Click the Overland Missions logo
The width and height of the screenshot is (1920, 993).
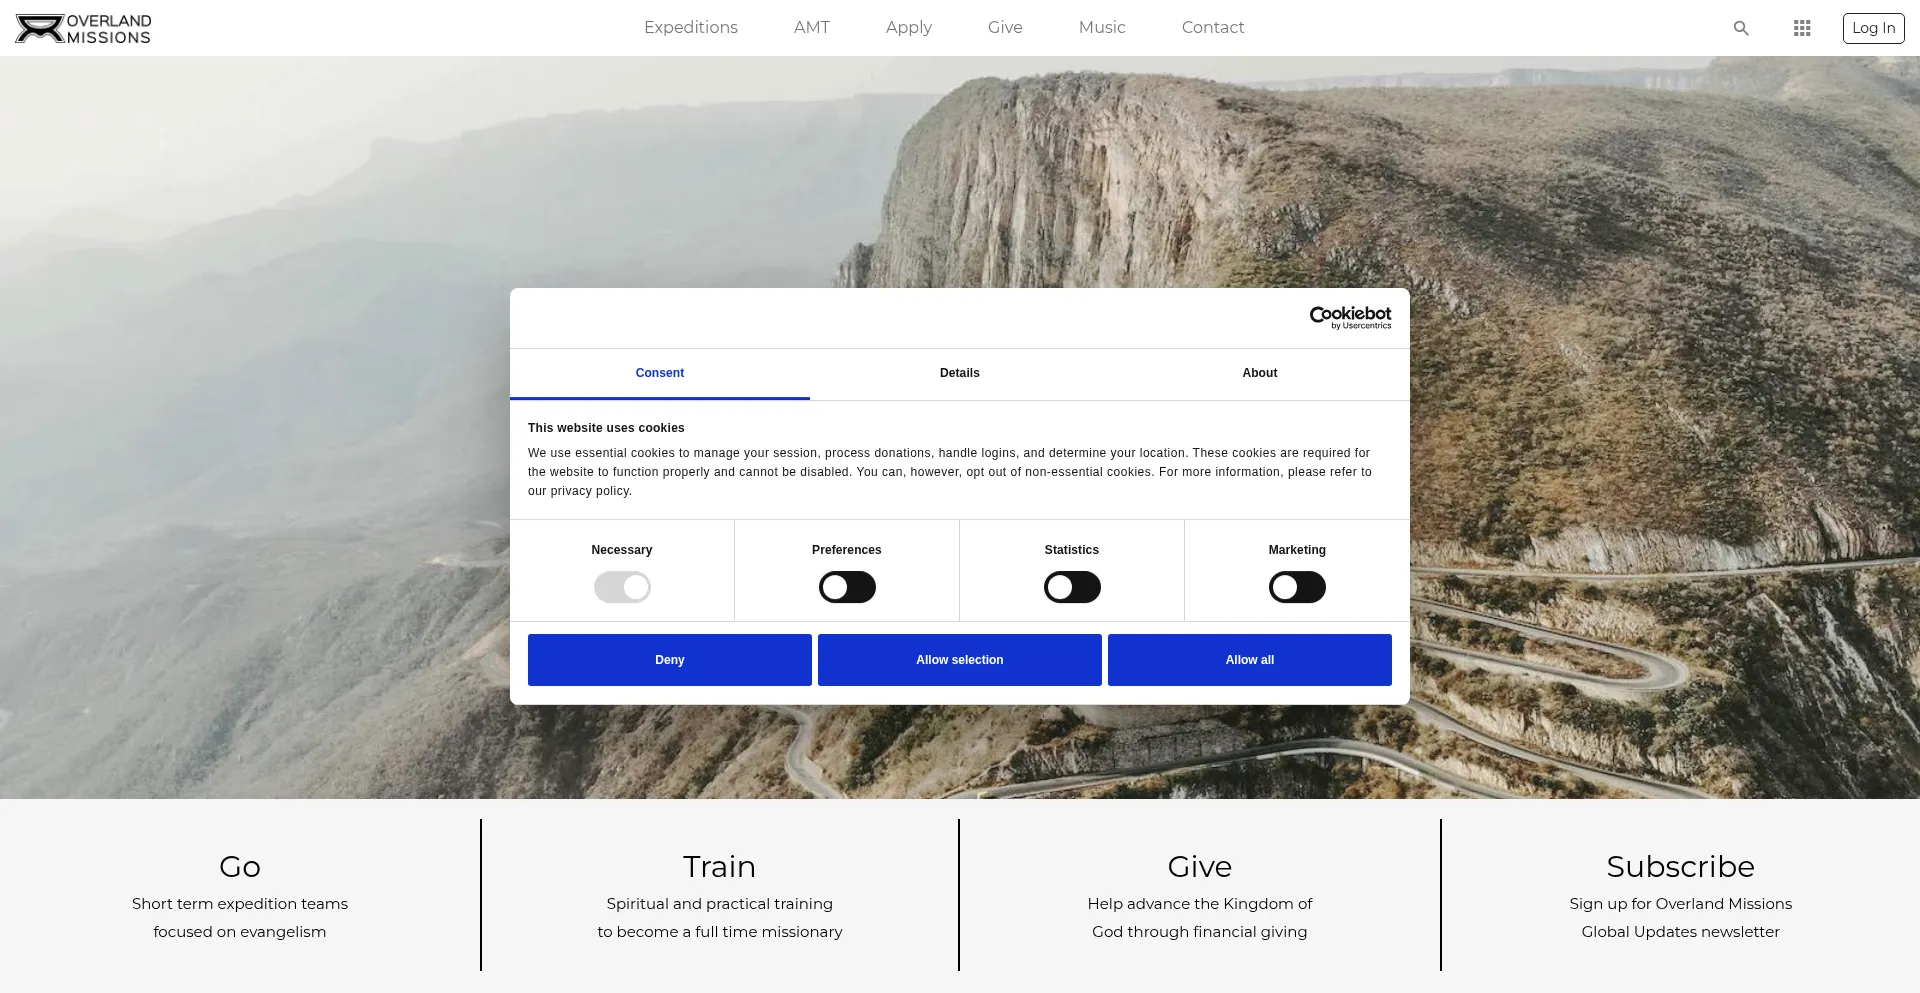pos(83,28)
